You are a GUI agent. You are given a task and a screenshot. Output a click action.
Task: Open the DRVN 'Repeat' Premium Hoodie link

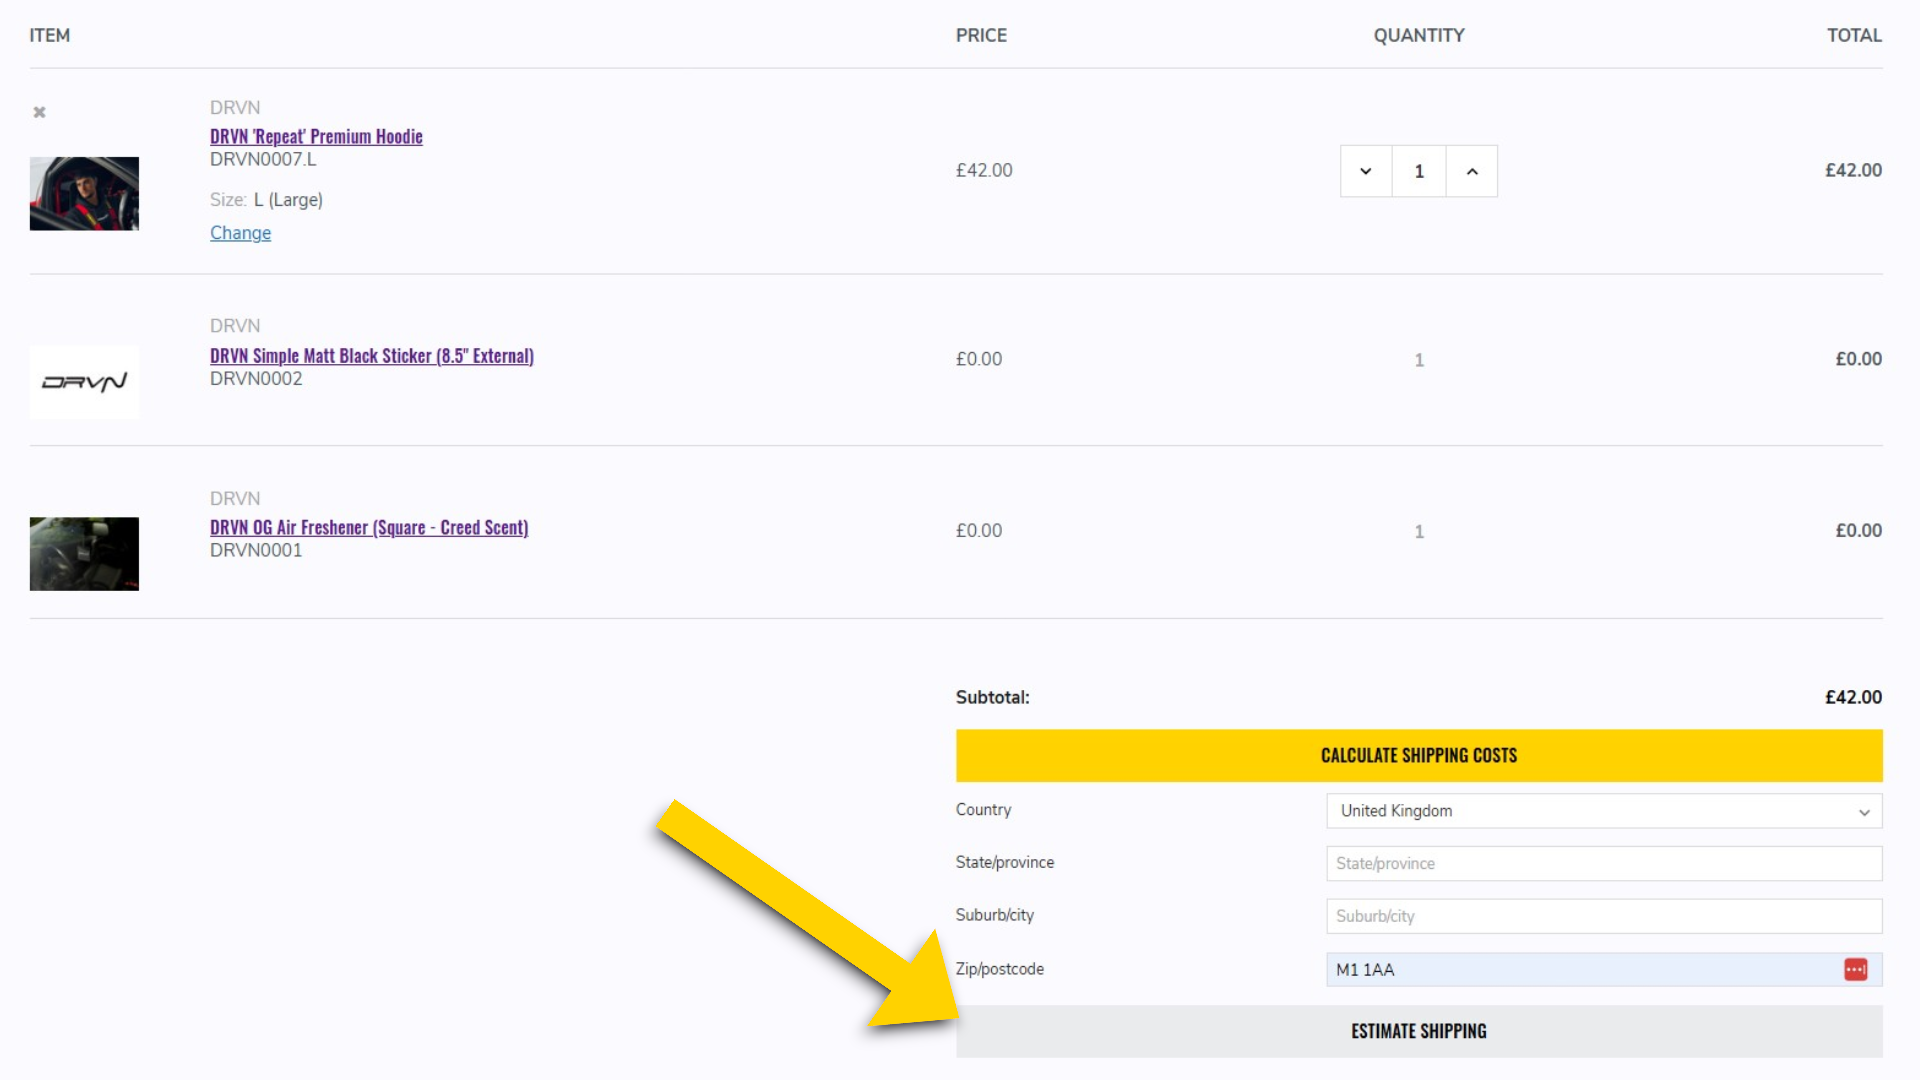point(316,136)
